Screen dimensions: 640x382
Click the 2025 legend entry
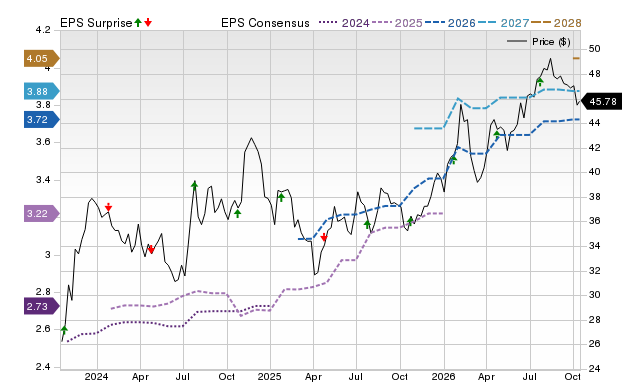pos(397,23)
